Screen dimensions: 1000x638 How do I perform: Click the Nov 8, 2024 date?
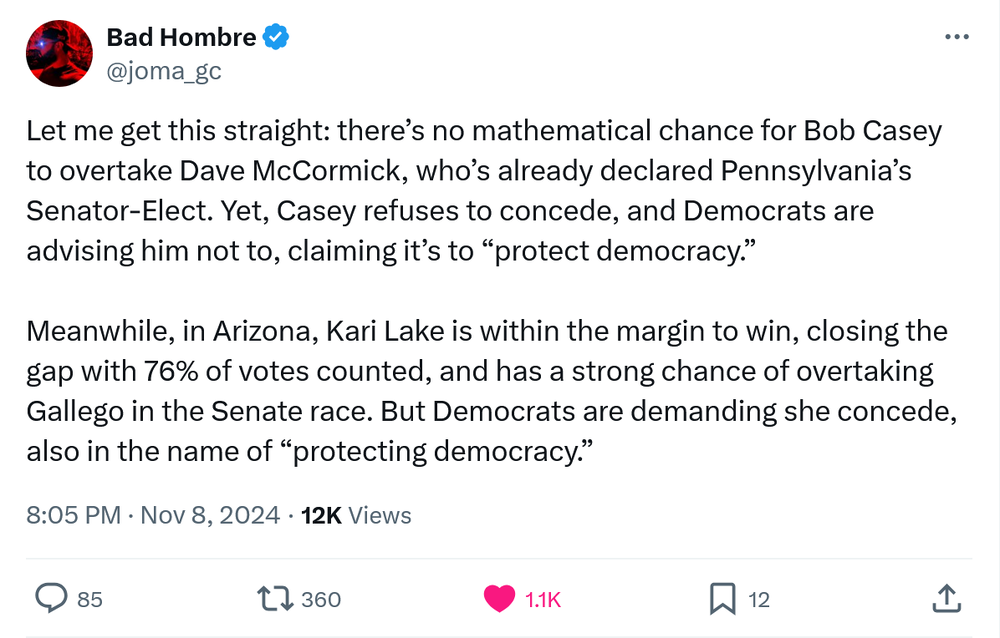point(210,515)
